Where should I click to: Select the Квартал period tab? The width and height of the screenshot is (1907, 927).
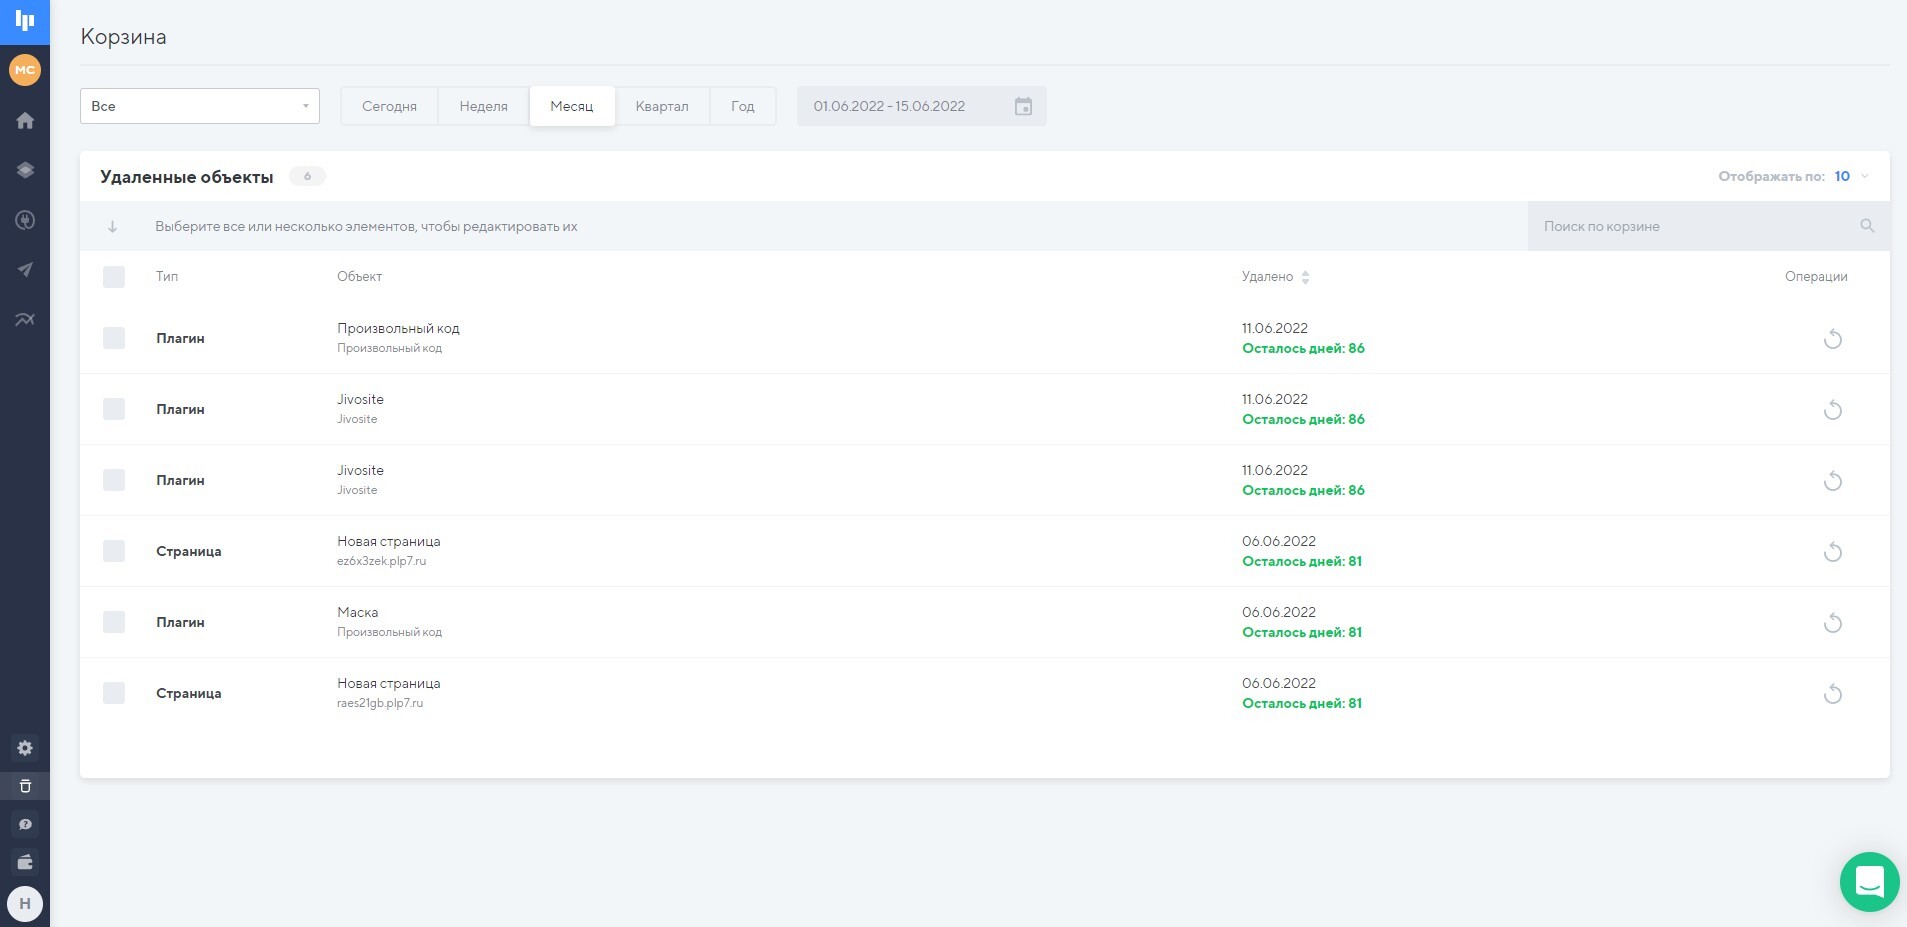pyautogui.click(x=661, y=106)
